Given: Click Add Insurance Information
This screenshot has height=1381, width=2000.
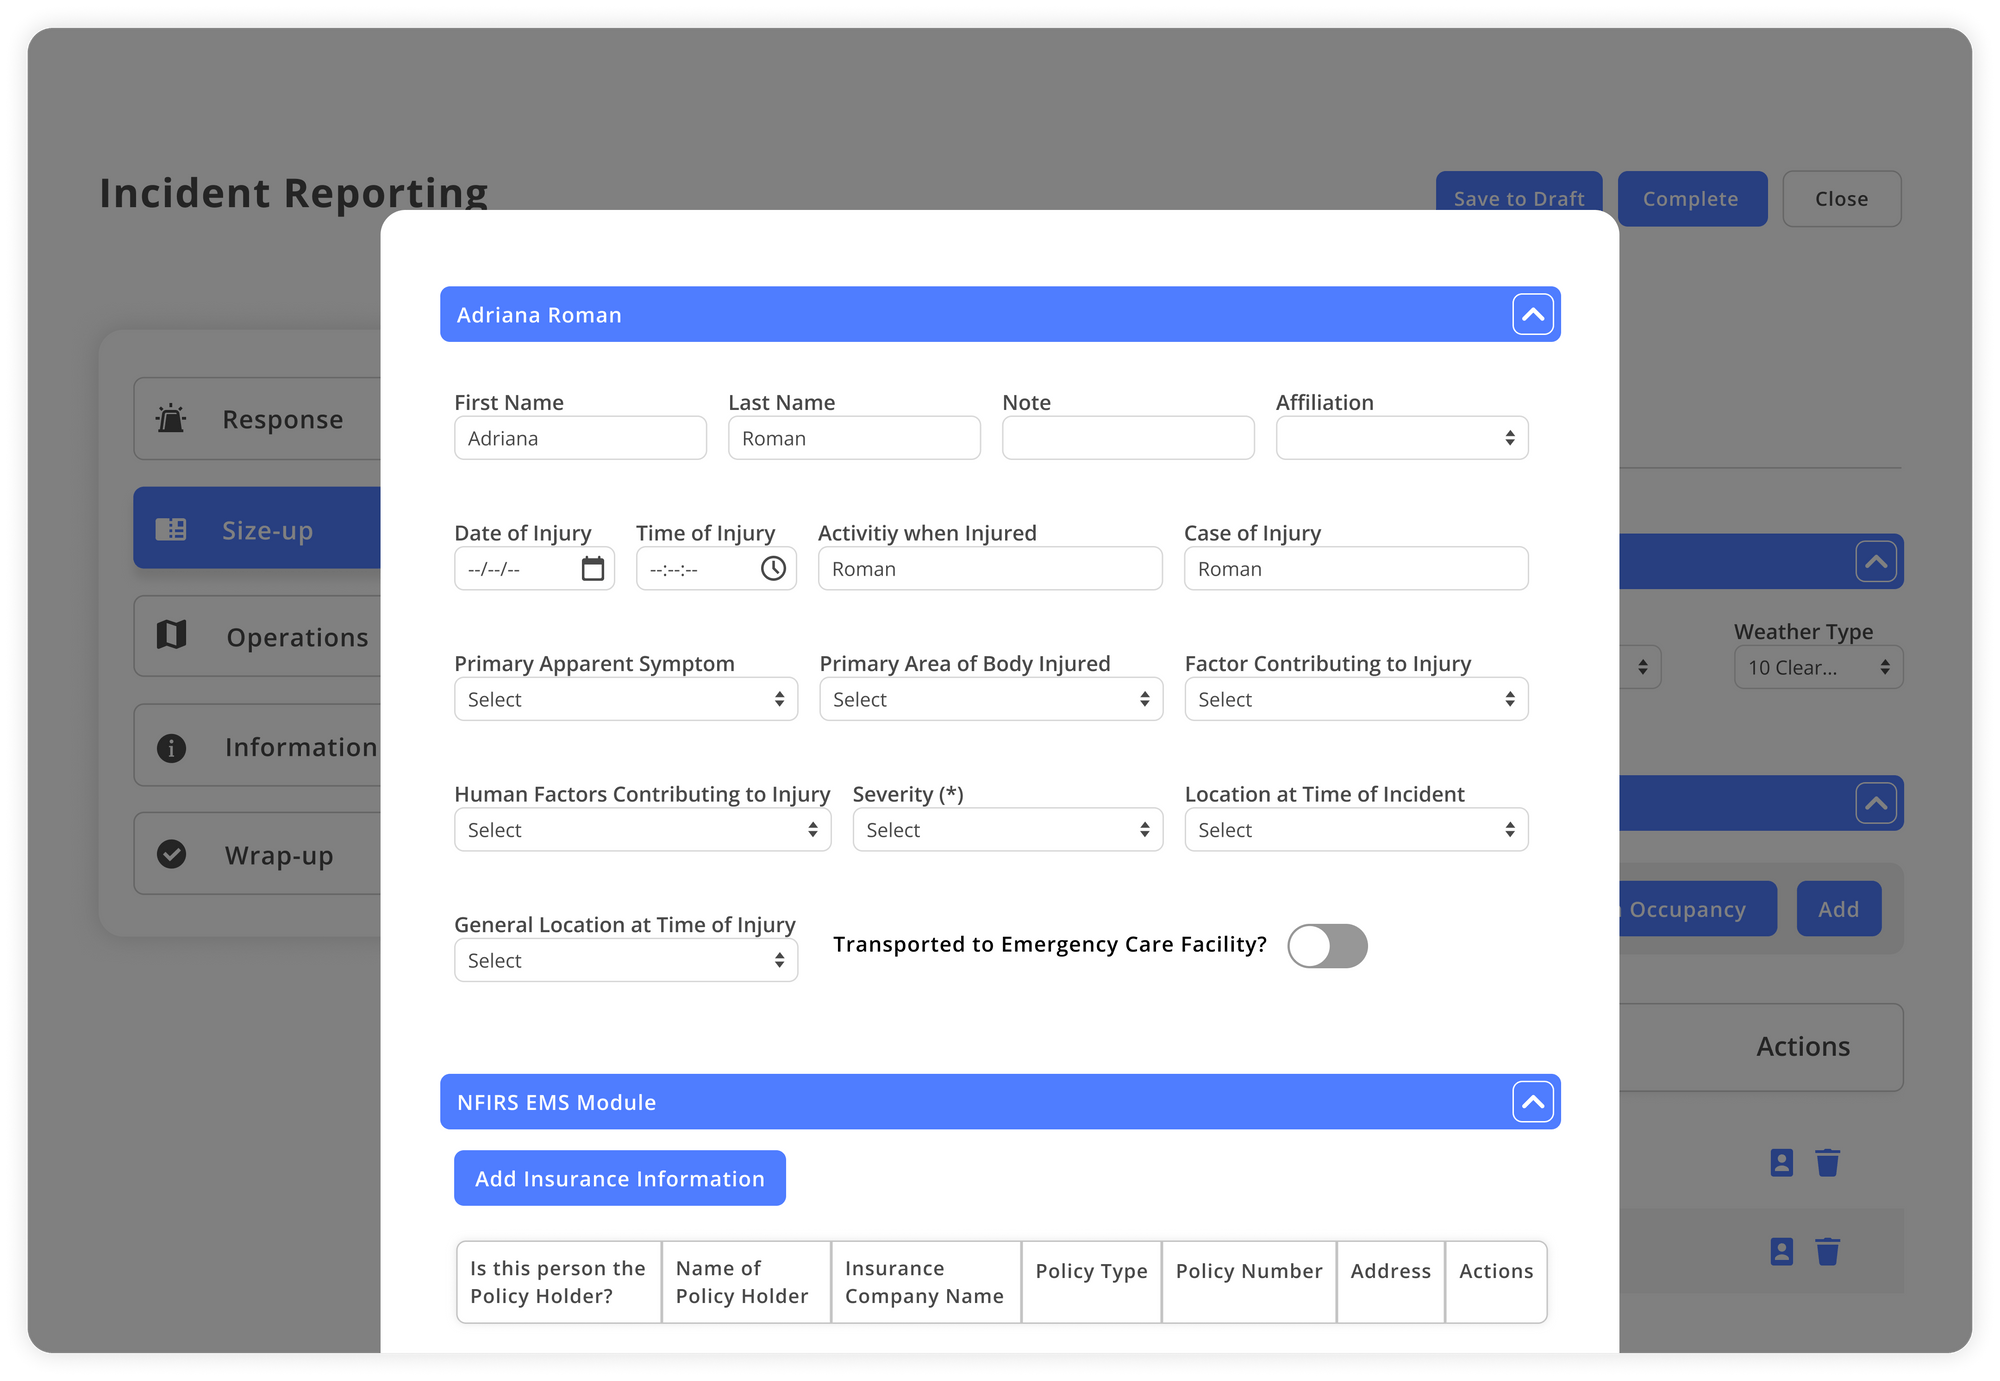Looking at the screenshot, I should pyautogui.click(x=619, y=1178).
